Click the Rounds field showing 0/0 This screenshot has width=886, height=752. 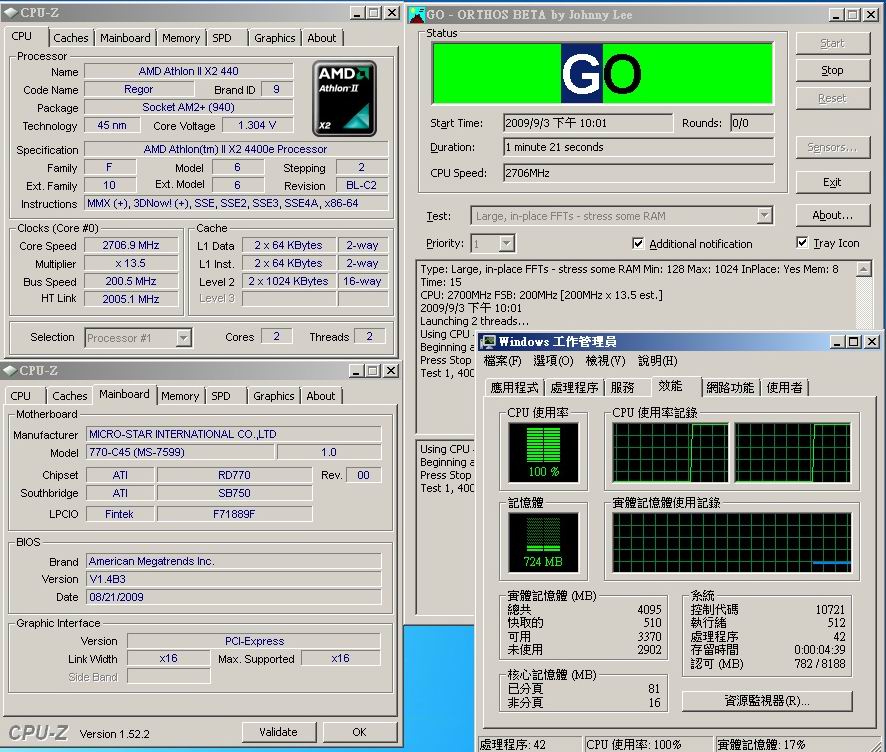752,123
